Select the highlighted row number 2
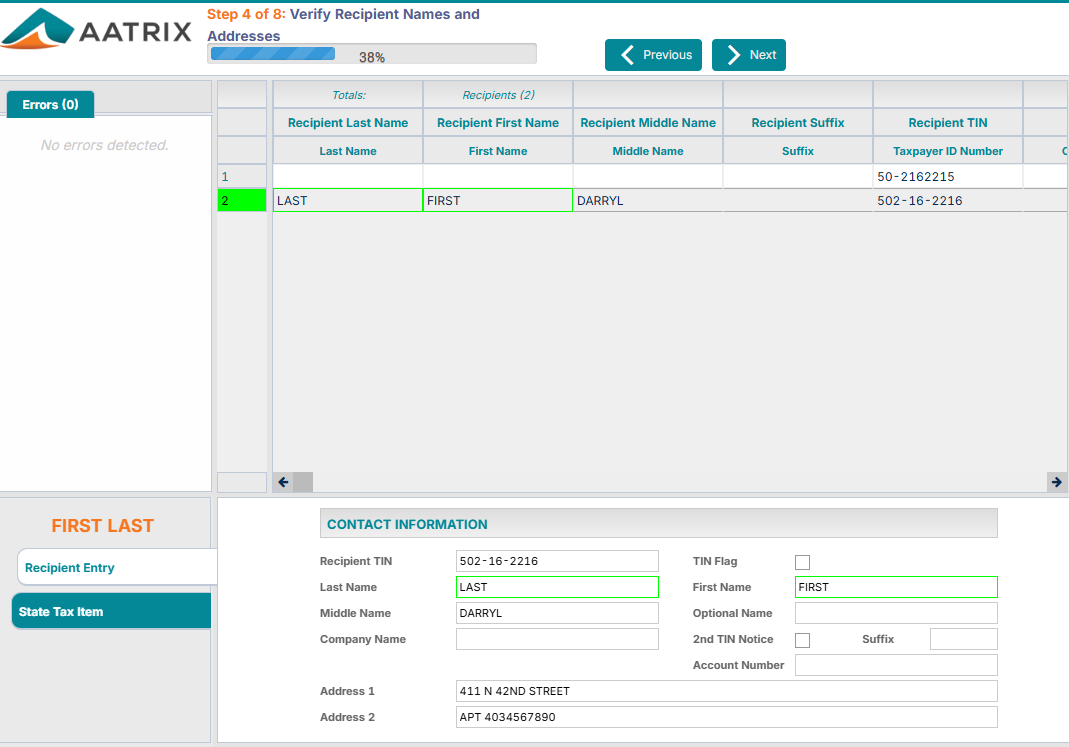 pyautogui.click(x=241, y=200)
